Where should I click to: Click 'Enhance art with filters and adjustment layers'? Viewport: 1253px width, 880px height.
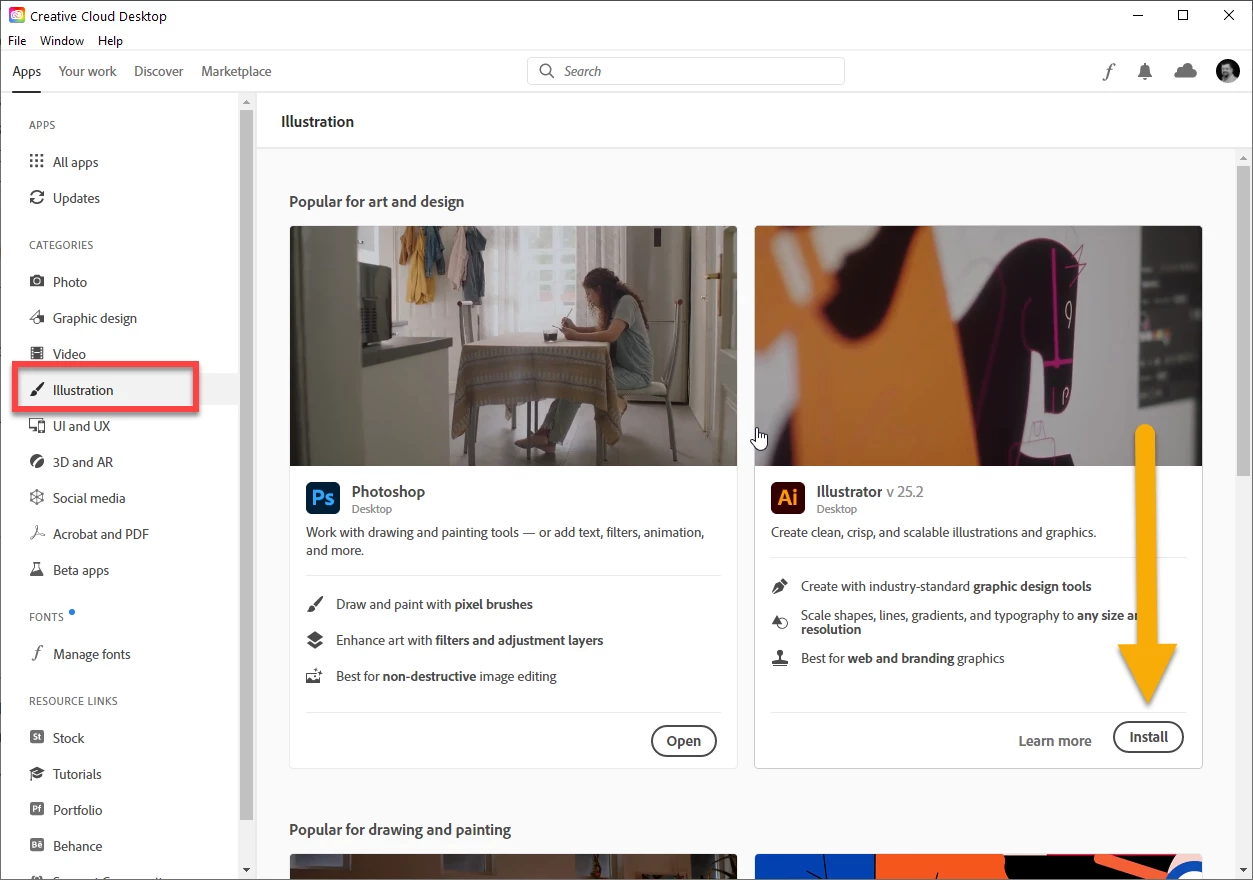tap(470, 640)
